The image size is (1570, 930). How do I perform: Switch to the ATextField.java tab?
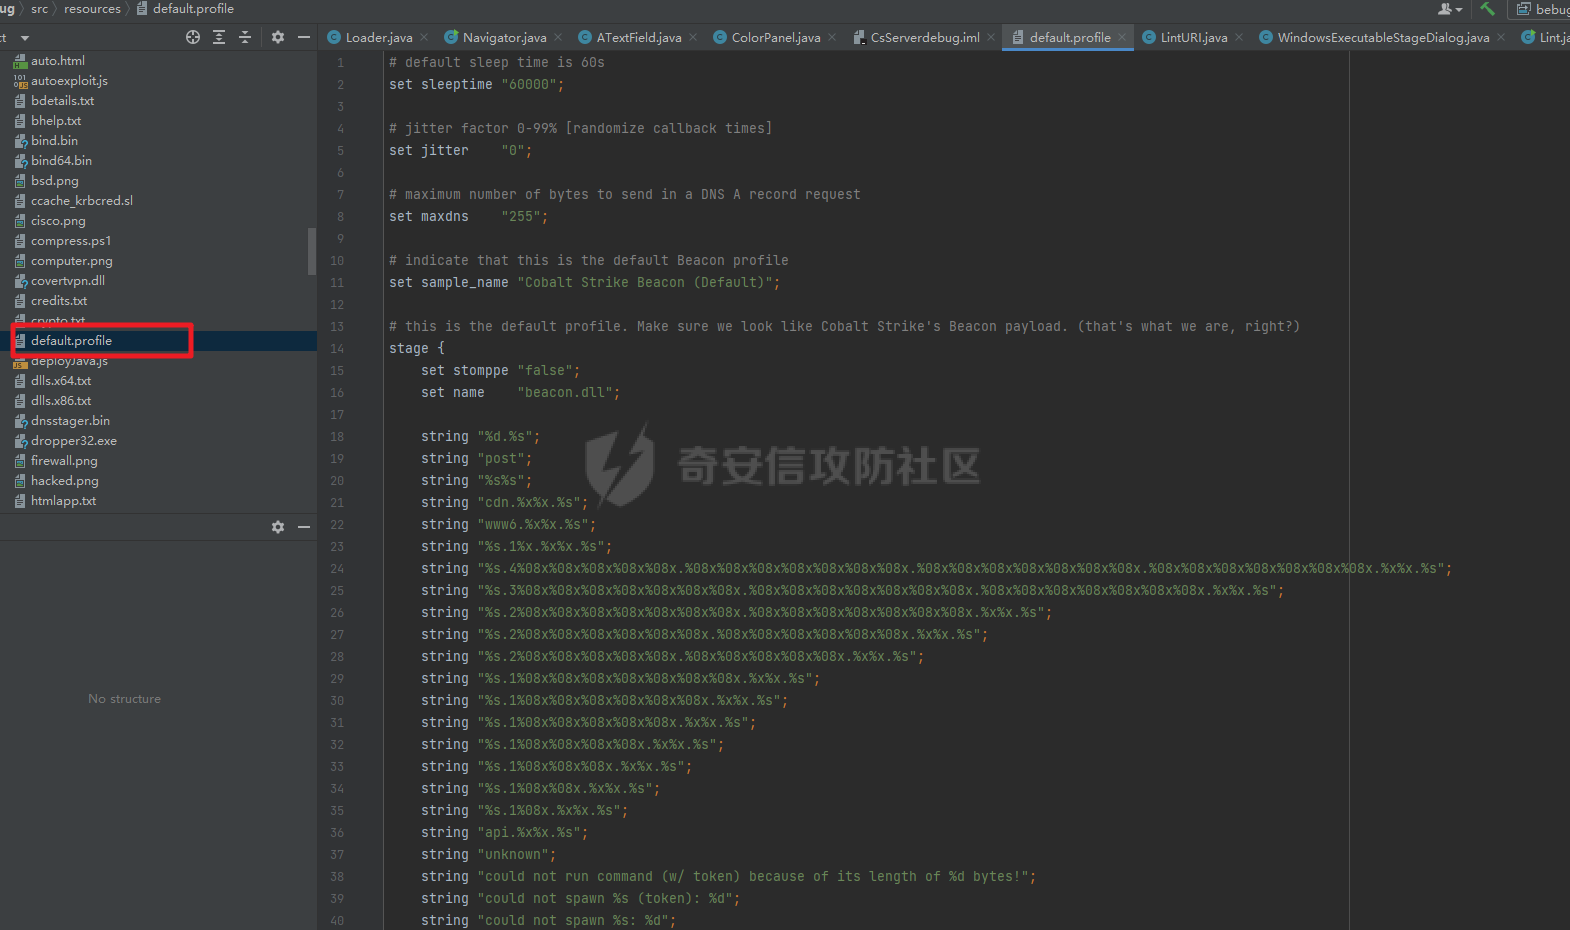(639, 38)
